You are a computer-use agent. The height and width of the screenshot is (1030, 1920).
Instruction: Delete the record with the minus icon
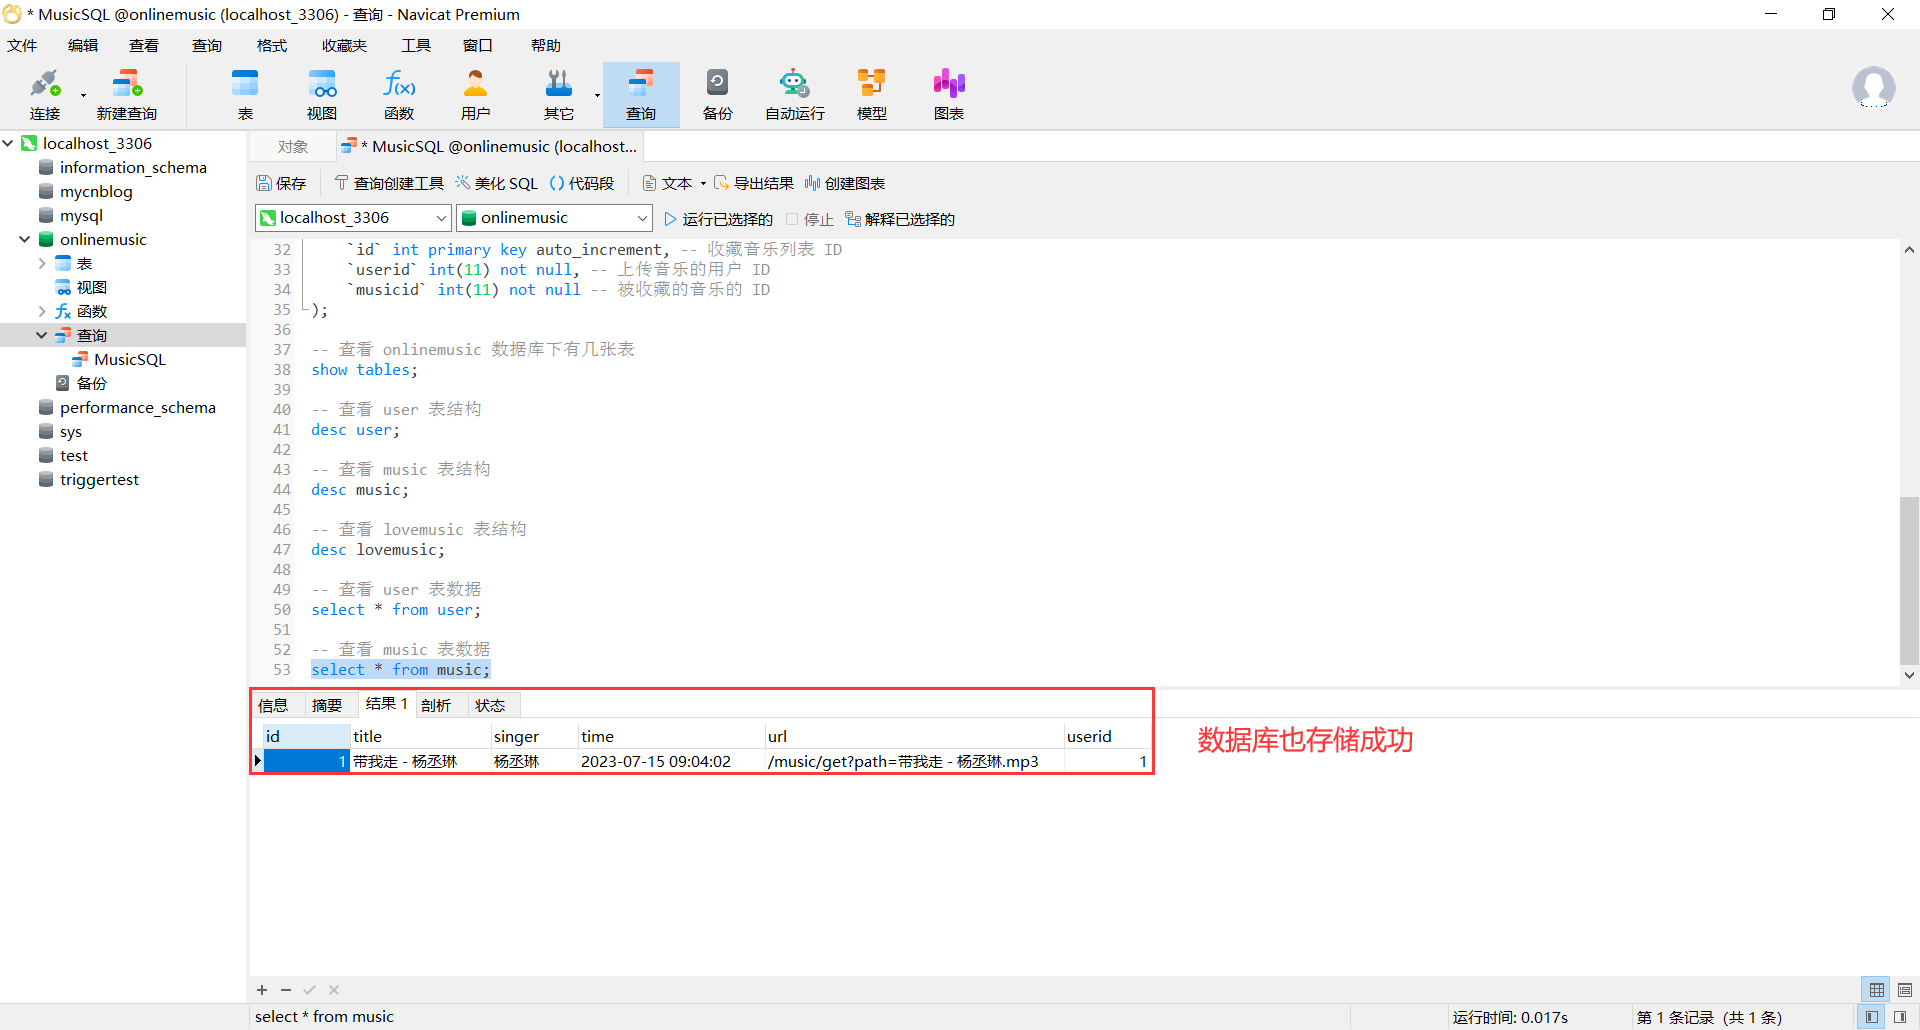click(286, 990)
